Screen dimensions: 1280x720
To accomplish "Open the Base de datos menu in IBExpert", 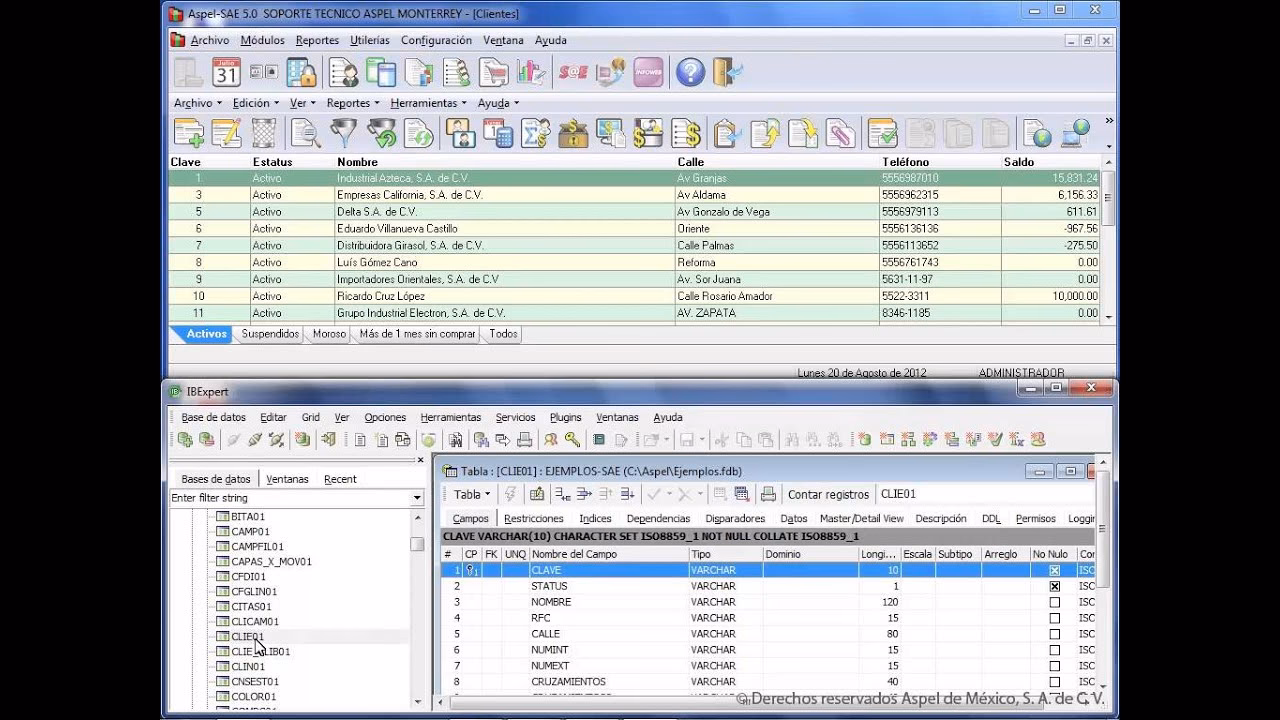I will pyautogui.click(x=213, y=417).
